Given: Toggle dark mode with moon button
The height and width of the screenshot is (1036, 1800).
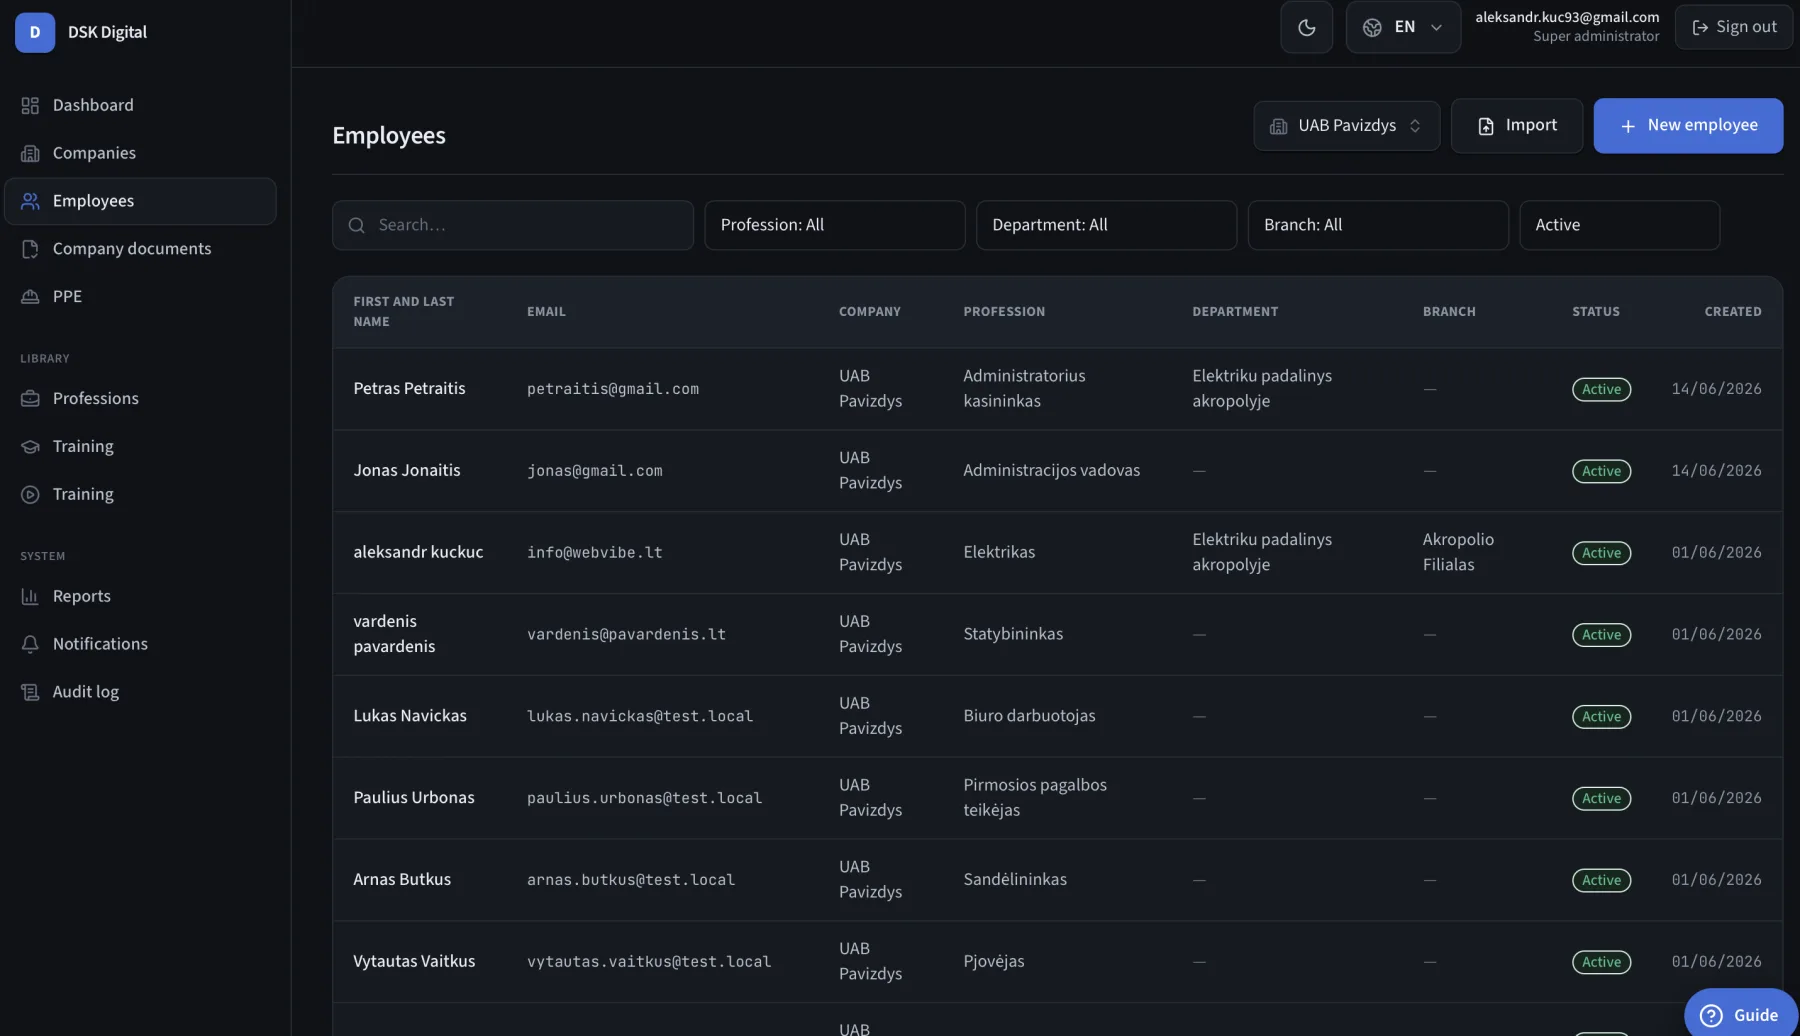Looking at the screenshot, I should 1306,27.
